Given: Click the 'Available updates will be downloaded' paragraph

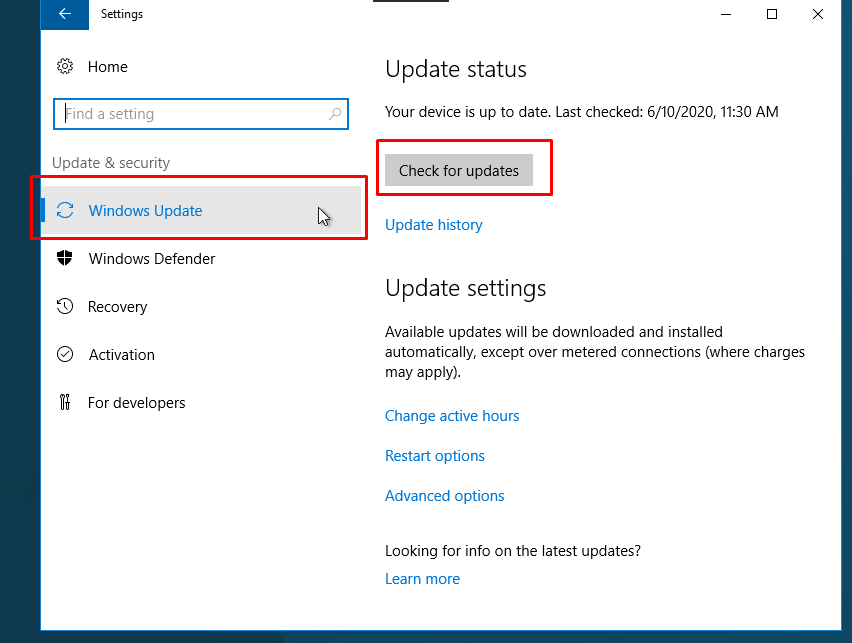Looking at the screenshot, I should coord(595,352).
